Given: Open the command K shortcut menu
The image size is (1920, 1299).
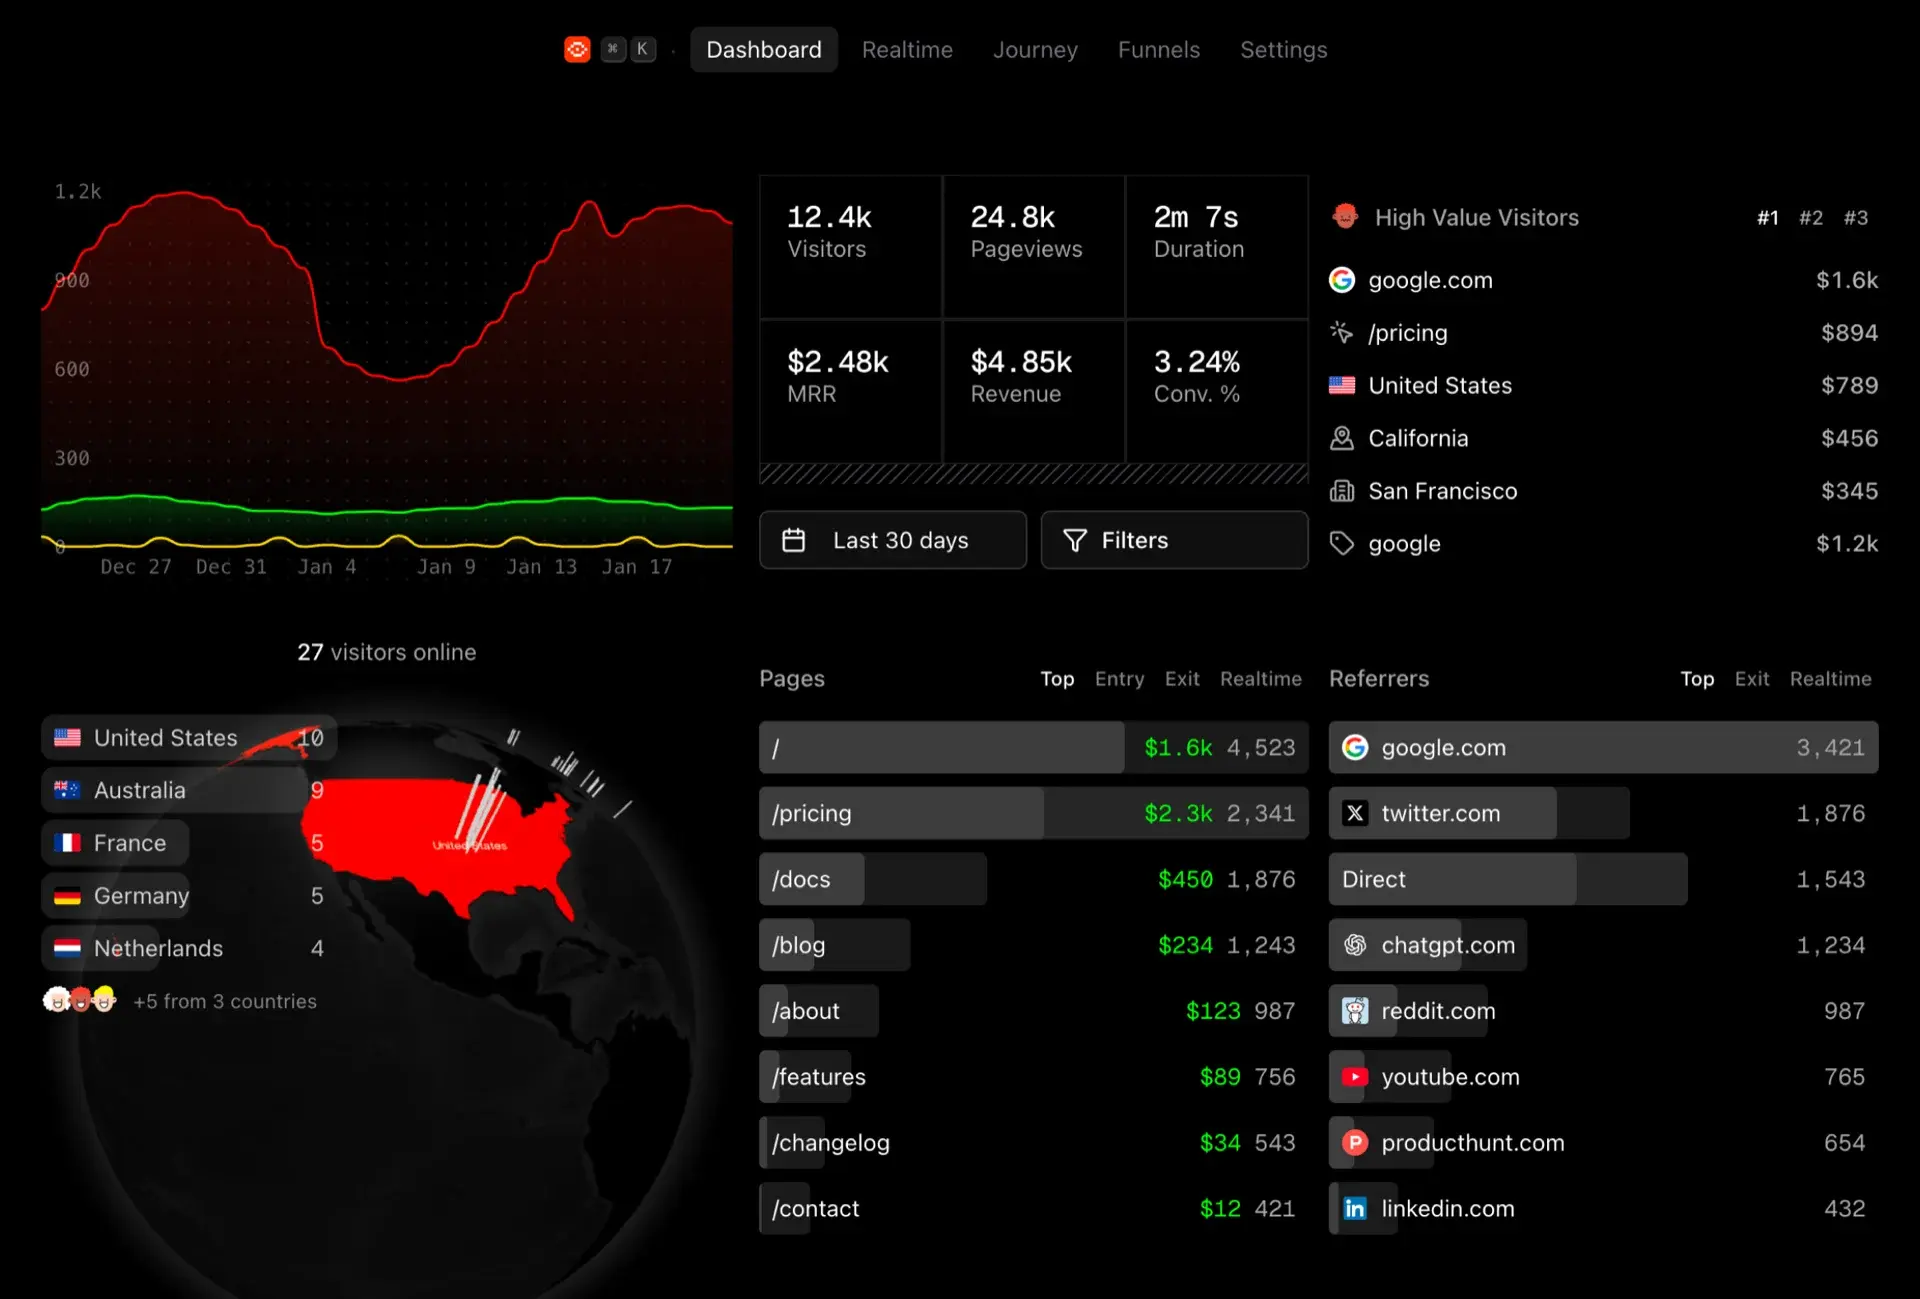Looking at the screenshot, I should coord(628,49).
